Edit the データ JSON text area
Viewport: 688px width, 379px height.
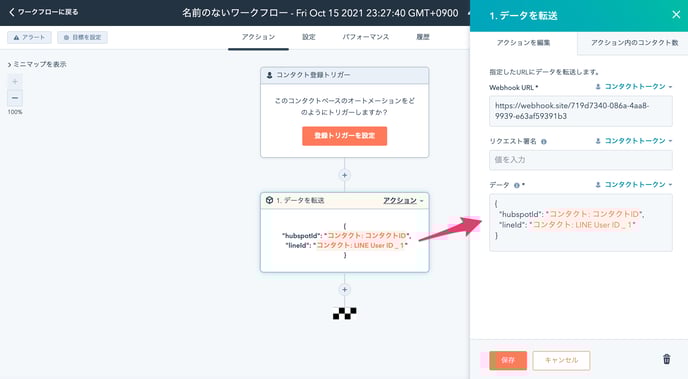tap(580, 222)
